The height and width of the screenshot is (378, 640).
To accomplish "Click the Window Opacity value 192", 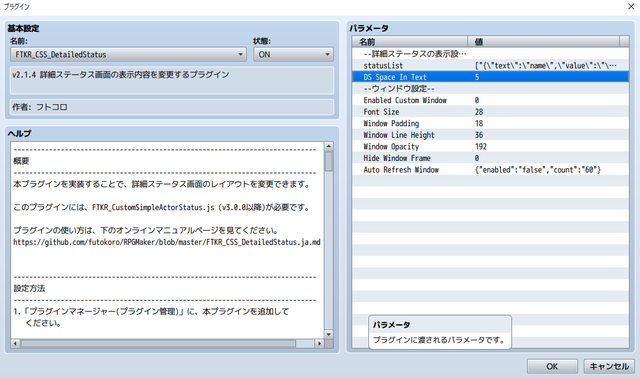I will click(480, 146).
